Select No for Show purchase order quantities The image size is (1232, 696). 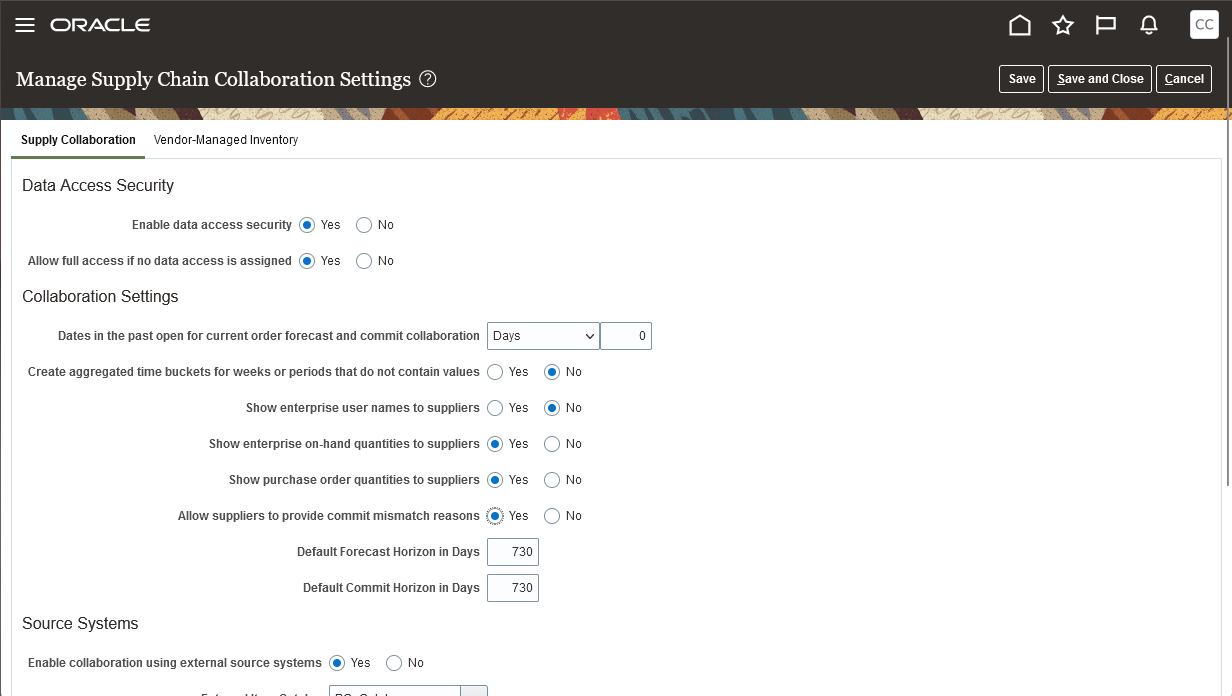point(552,480)
